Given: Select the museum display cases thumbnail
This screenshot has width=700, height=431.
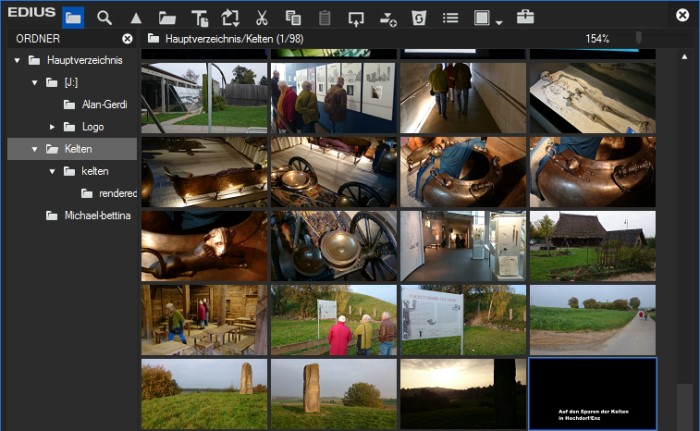Looking at the screenshot, I should (x=463, y=246).
